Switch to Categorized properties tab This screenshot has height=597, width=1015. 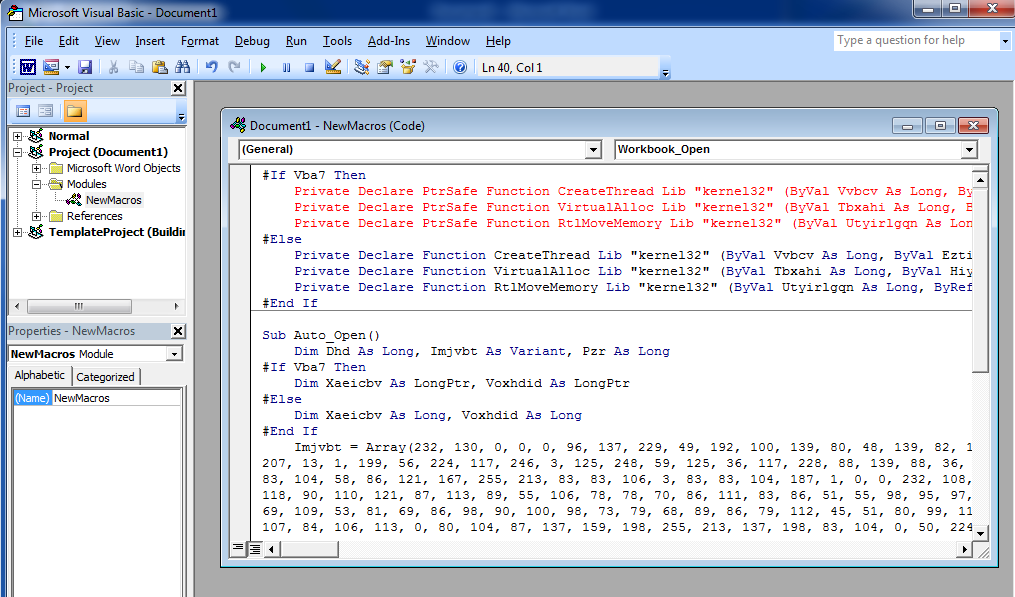[x=105, y=377]
